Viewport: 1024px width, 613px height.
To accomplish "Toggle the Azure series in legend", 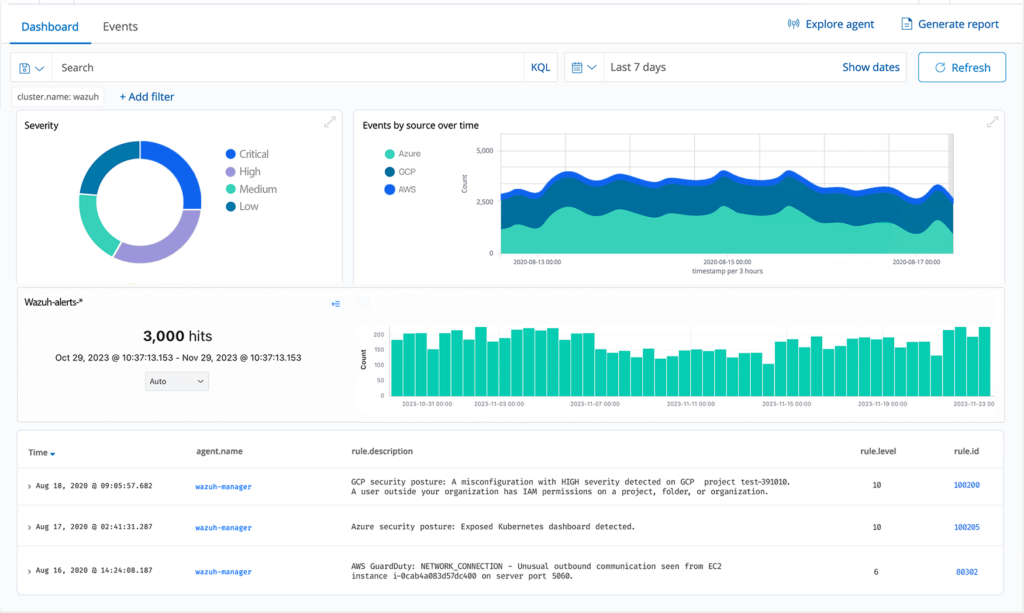I will (409, 154).
